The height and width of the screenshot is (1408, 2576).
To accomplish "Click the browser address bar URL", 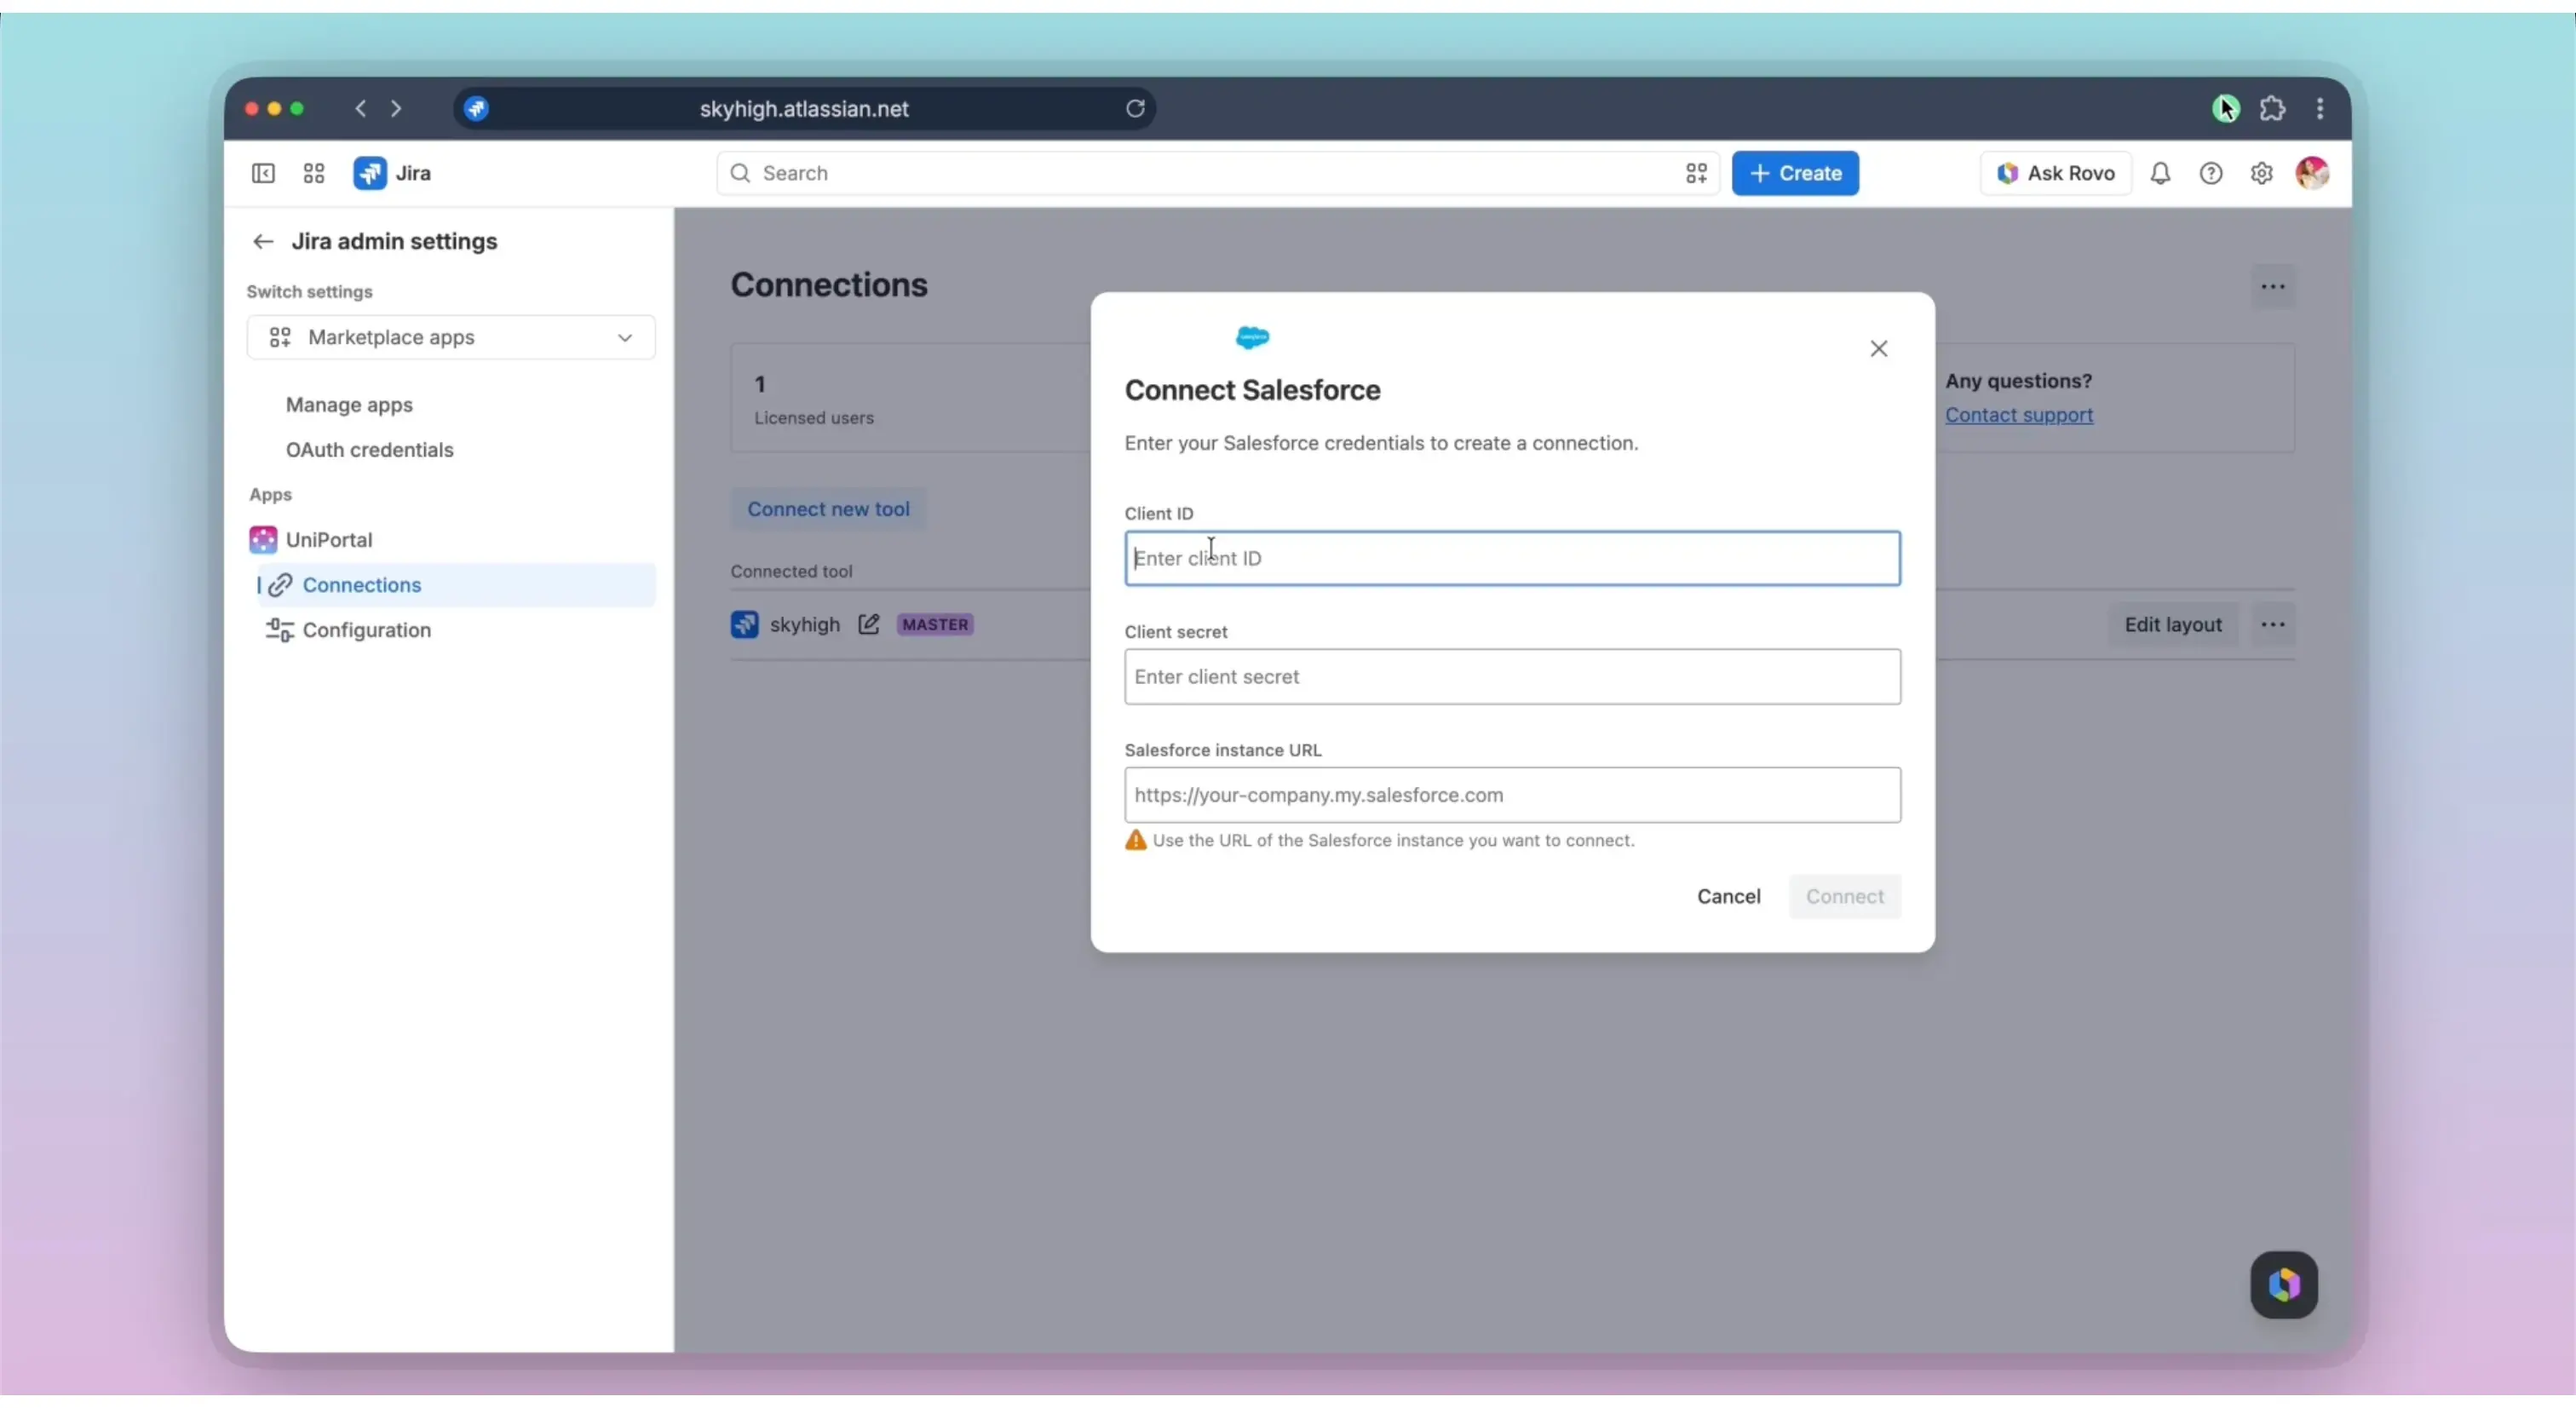I will [804, 109].
